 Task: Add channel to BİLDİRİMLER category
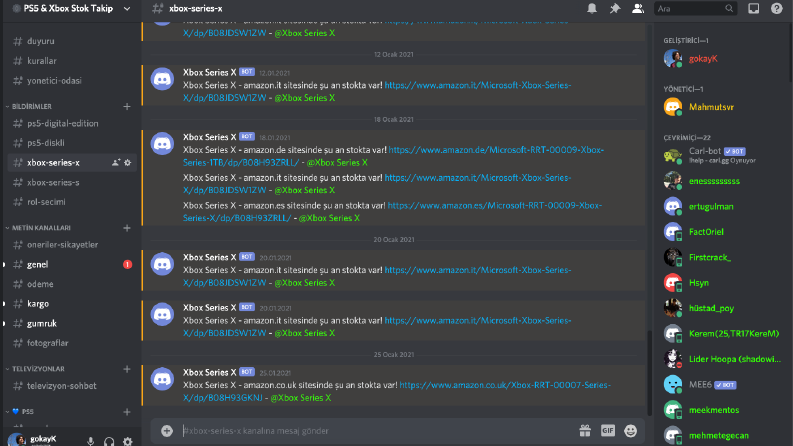127,106
